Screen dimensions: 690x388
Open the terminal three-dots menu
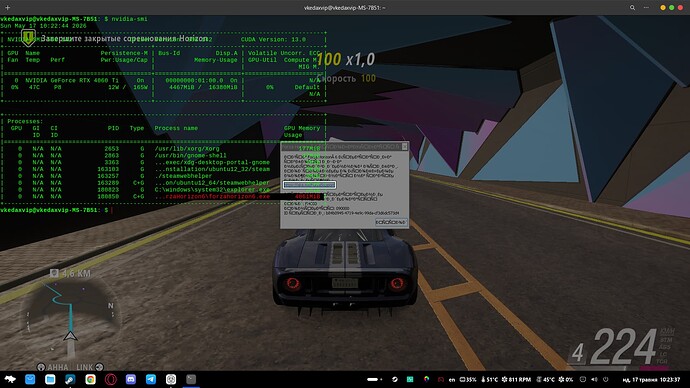(x=646, y=7)
